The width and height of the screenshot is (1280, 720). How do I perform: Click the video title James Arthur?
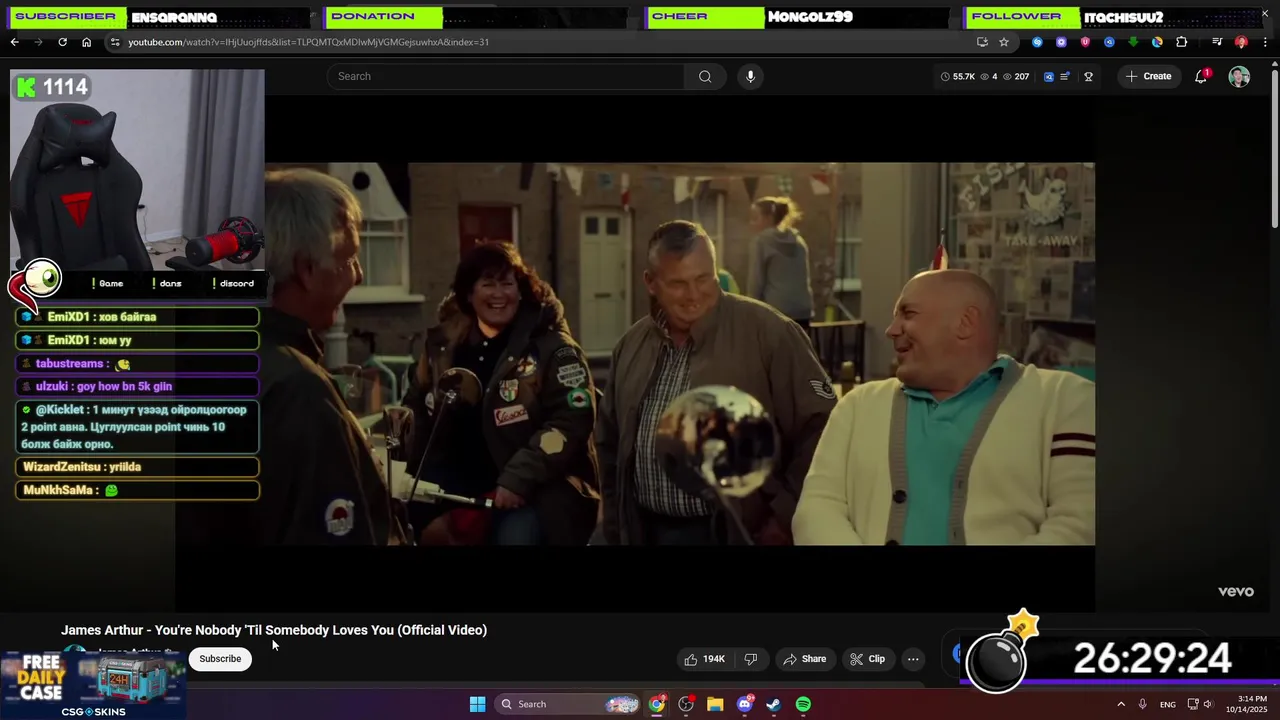[x=274, y=630]
